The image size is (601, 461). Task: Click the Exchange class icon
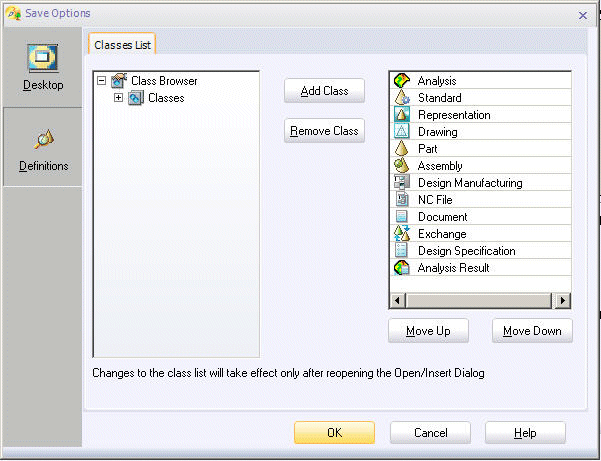(402, 233)
